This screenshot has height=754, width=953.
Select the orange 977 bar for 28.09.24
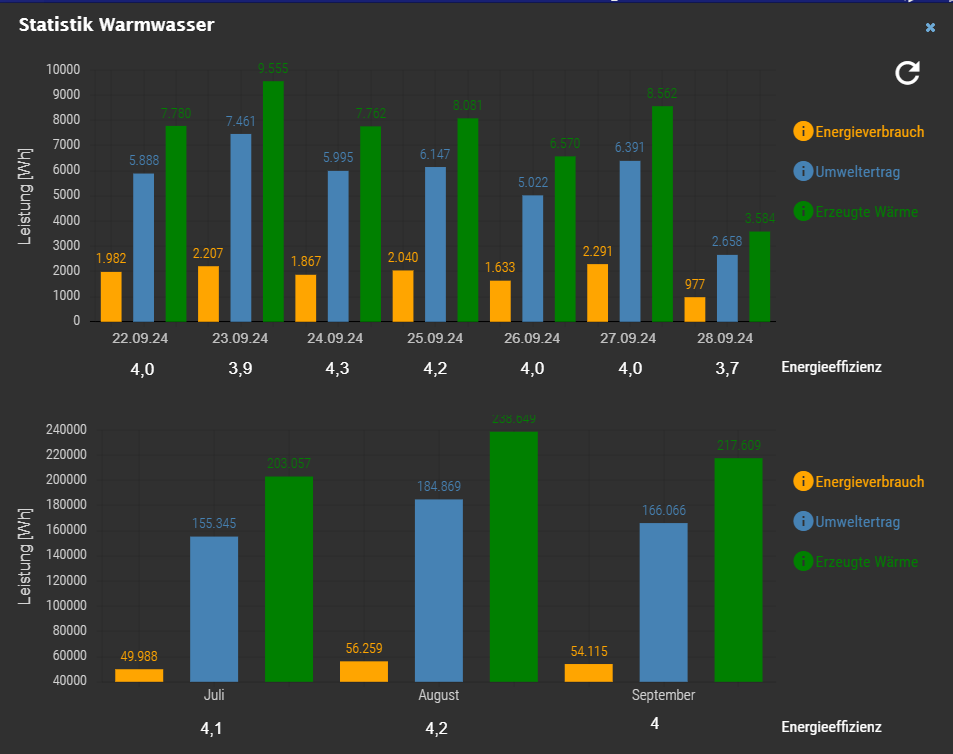[x=695, y=309]
